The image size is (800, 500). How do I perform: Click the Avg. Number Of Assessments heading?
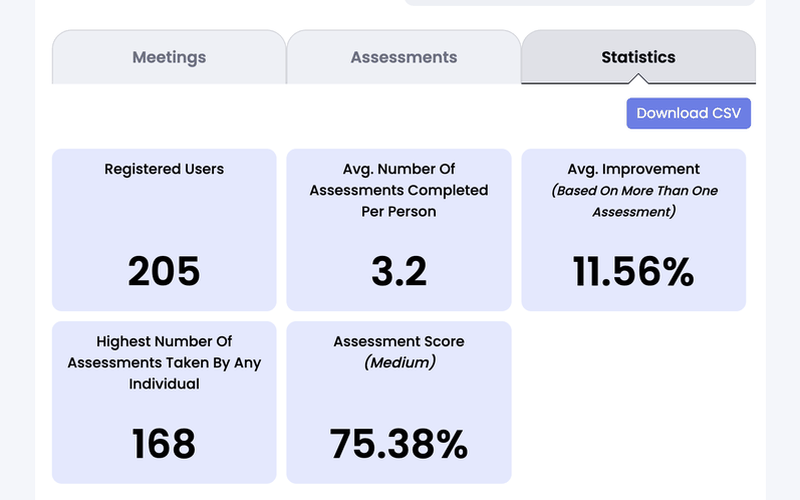pos(399,190)
